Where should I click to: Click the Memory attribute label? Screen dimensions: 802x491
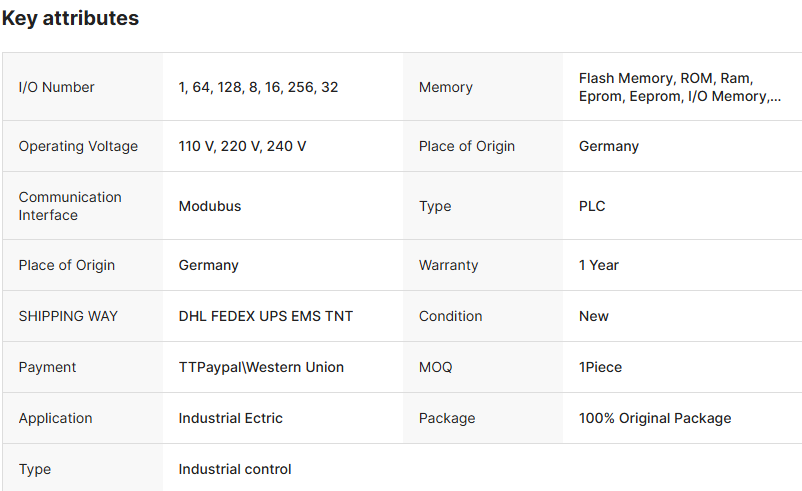click(x=445, y=87)
